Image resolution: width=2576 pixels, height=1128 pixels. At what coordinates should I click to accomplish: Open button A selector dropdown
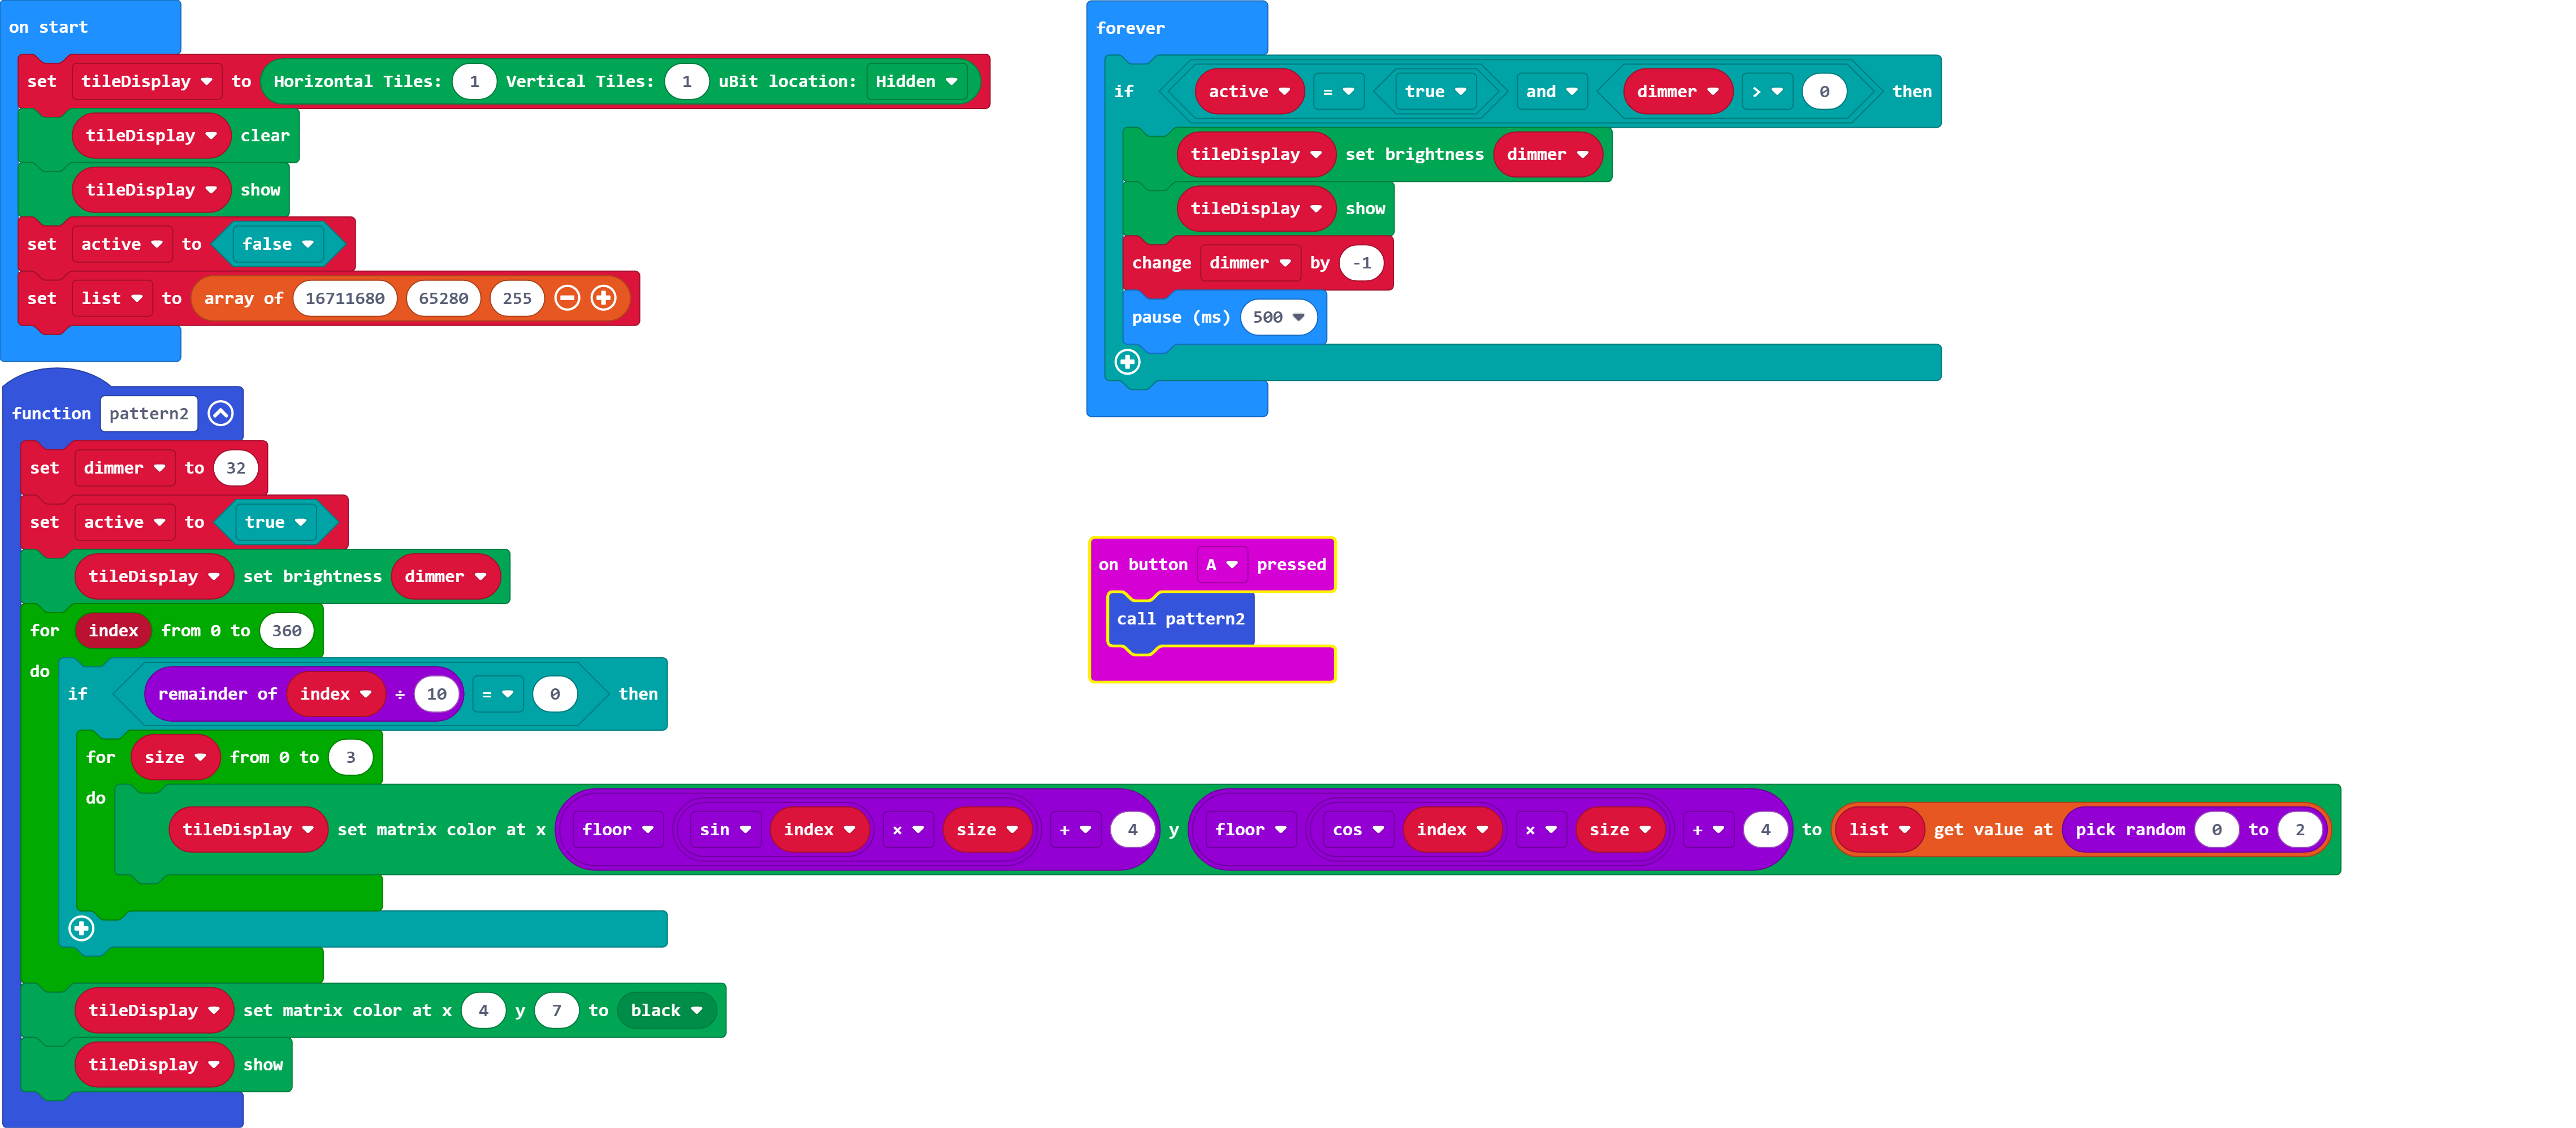point(1222,565)
